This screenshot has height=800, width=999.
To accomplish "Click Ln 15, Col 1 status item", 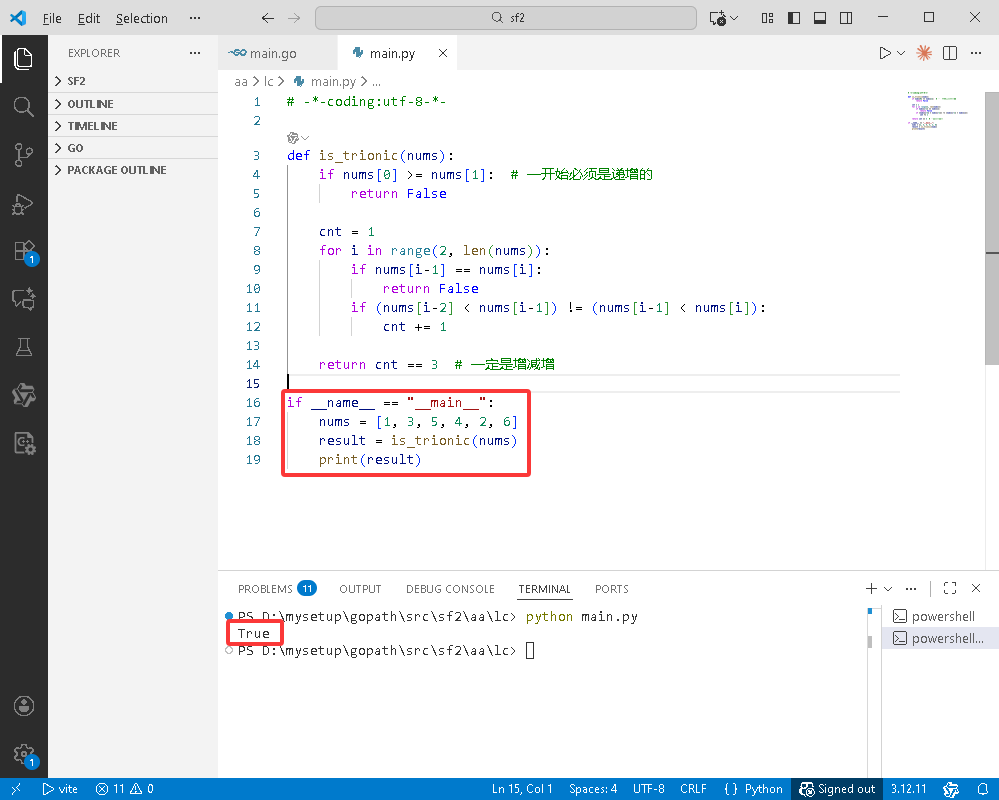I will coord(522,789).
